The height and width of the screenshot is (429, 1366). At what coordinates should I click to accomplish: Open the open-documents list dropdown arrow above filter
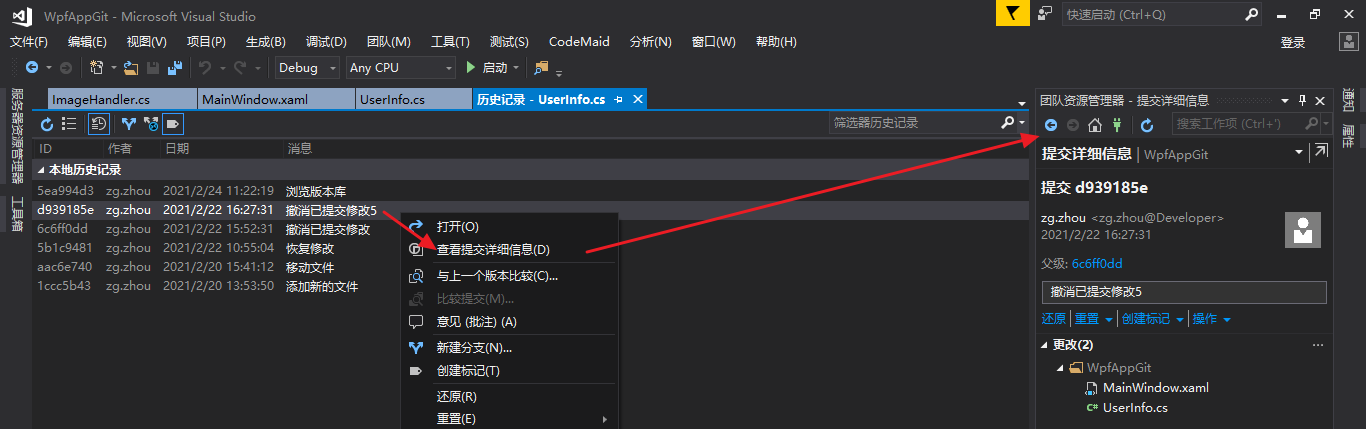[x=1022, y=103]
